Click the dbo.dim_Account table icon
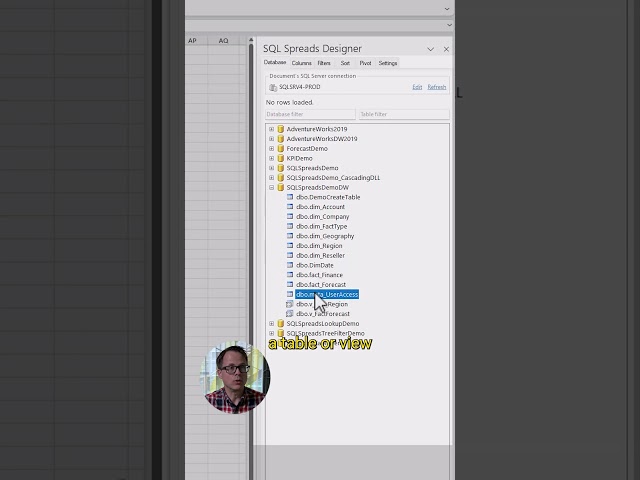The image size is (640, 480). click(x=290, y=207)
